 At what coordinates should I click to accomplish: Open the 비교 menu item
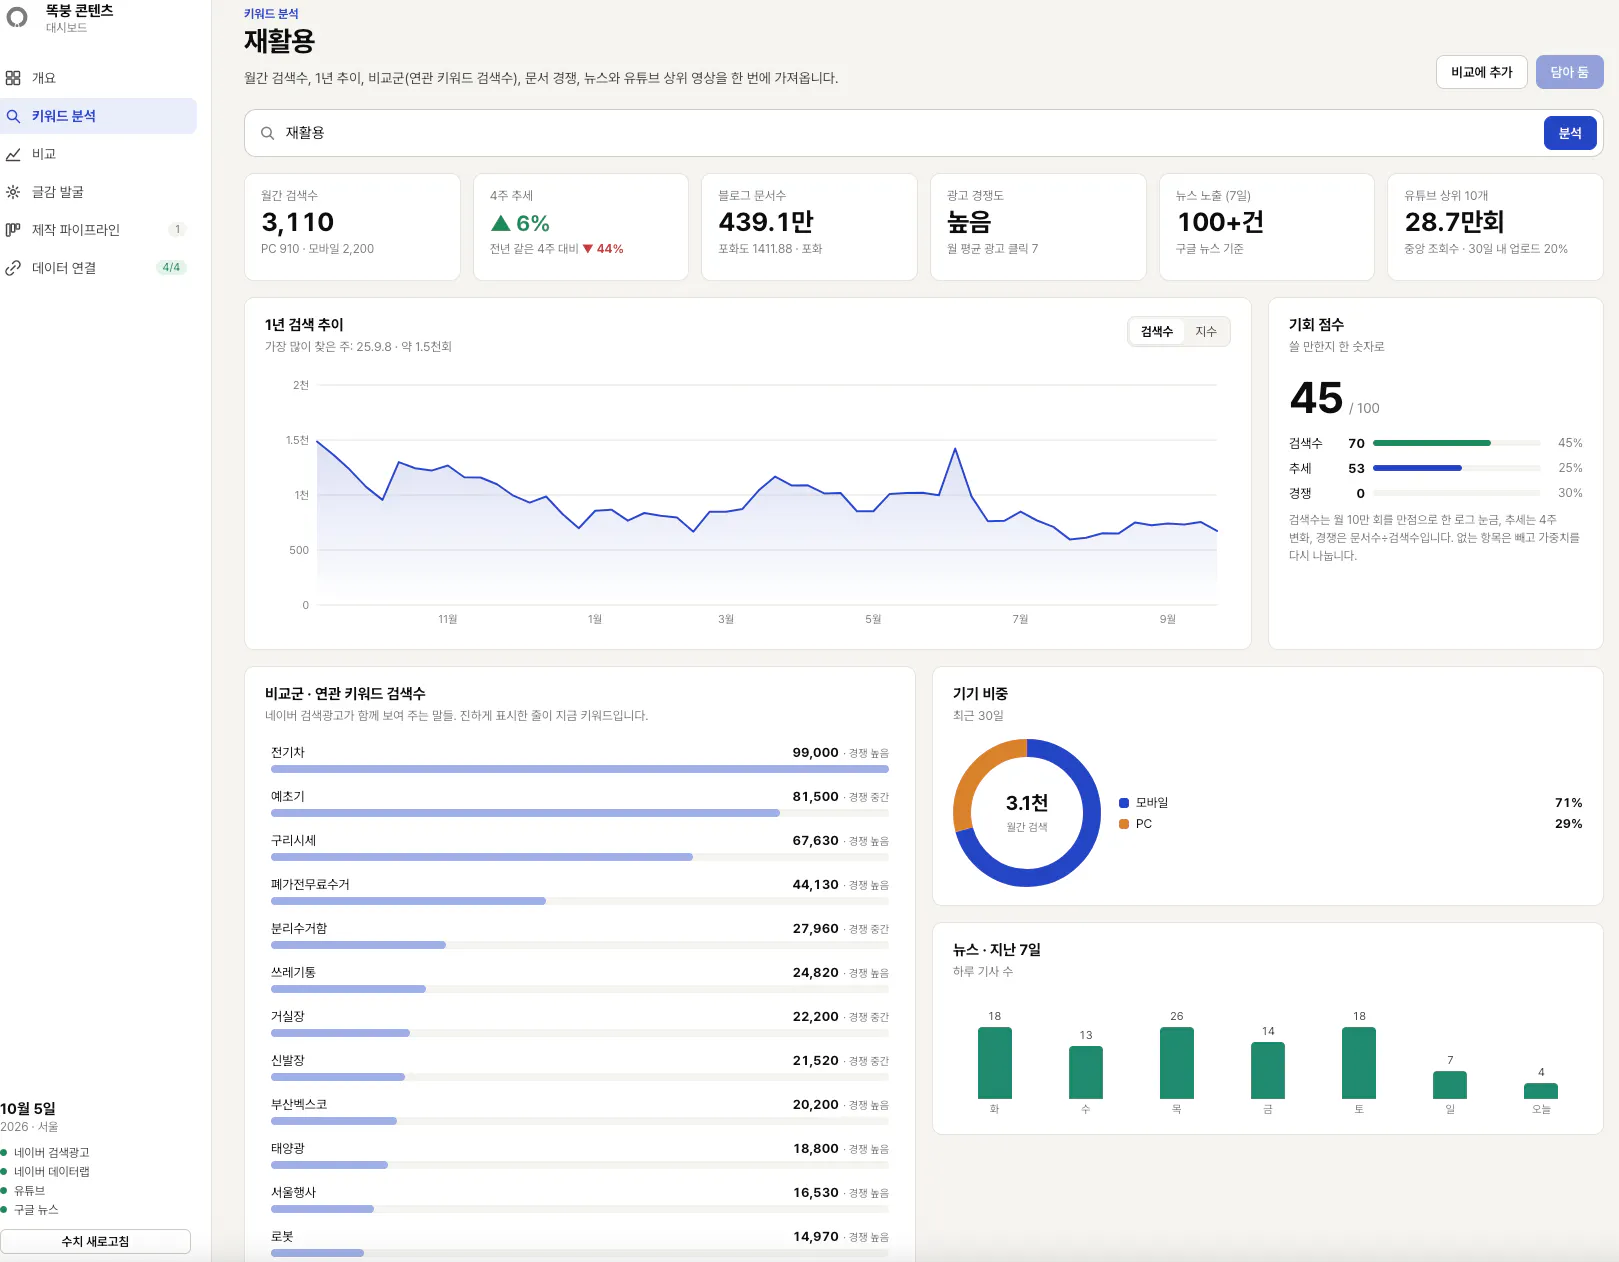pos(98,154)
